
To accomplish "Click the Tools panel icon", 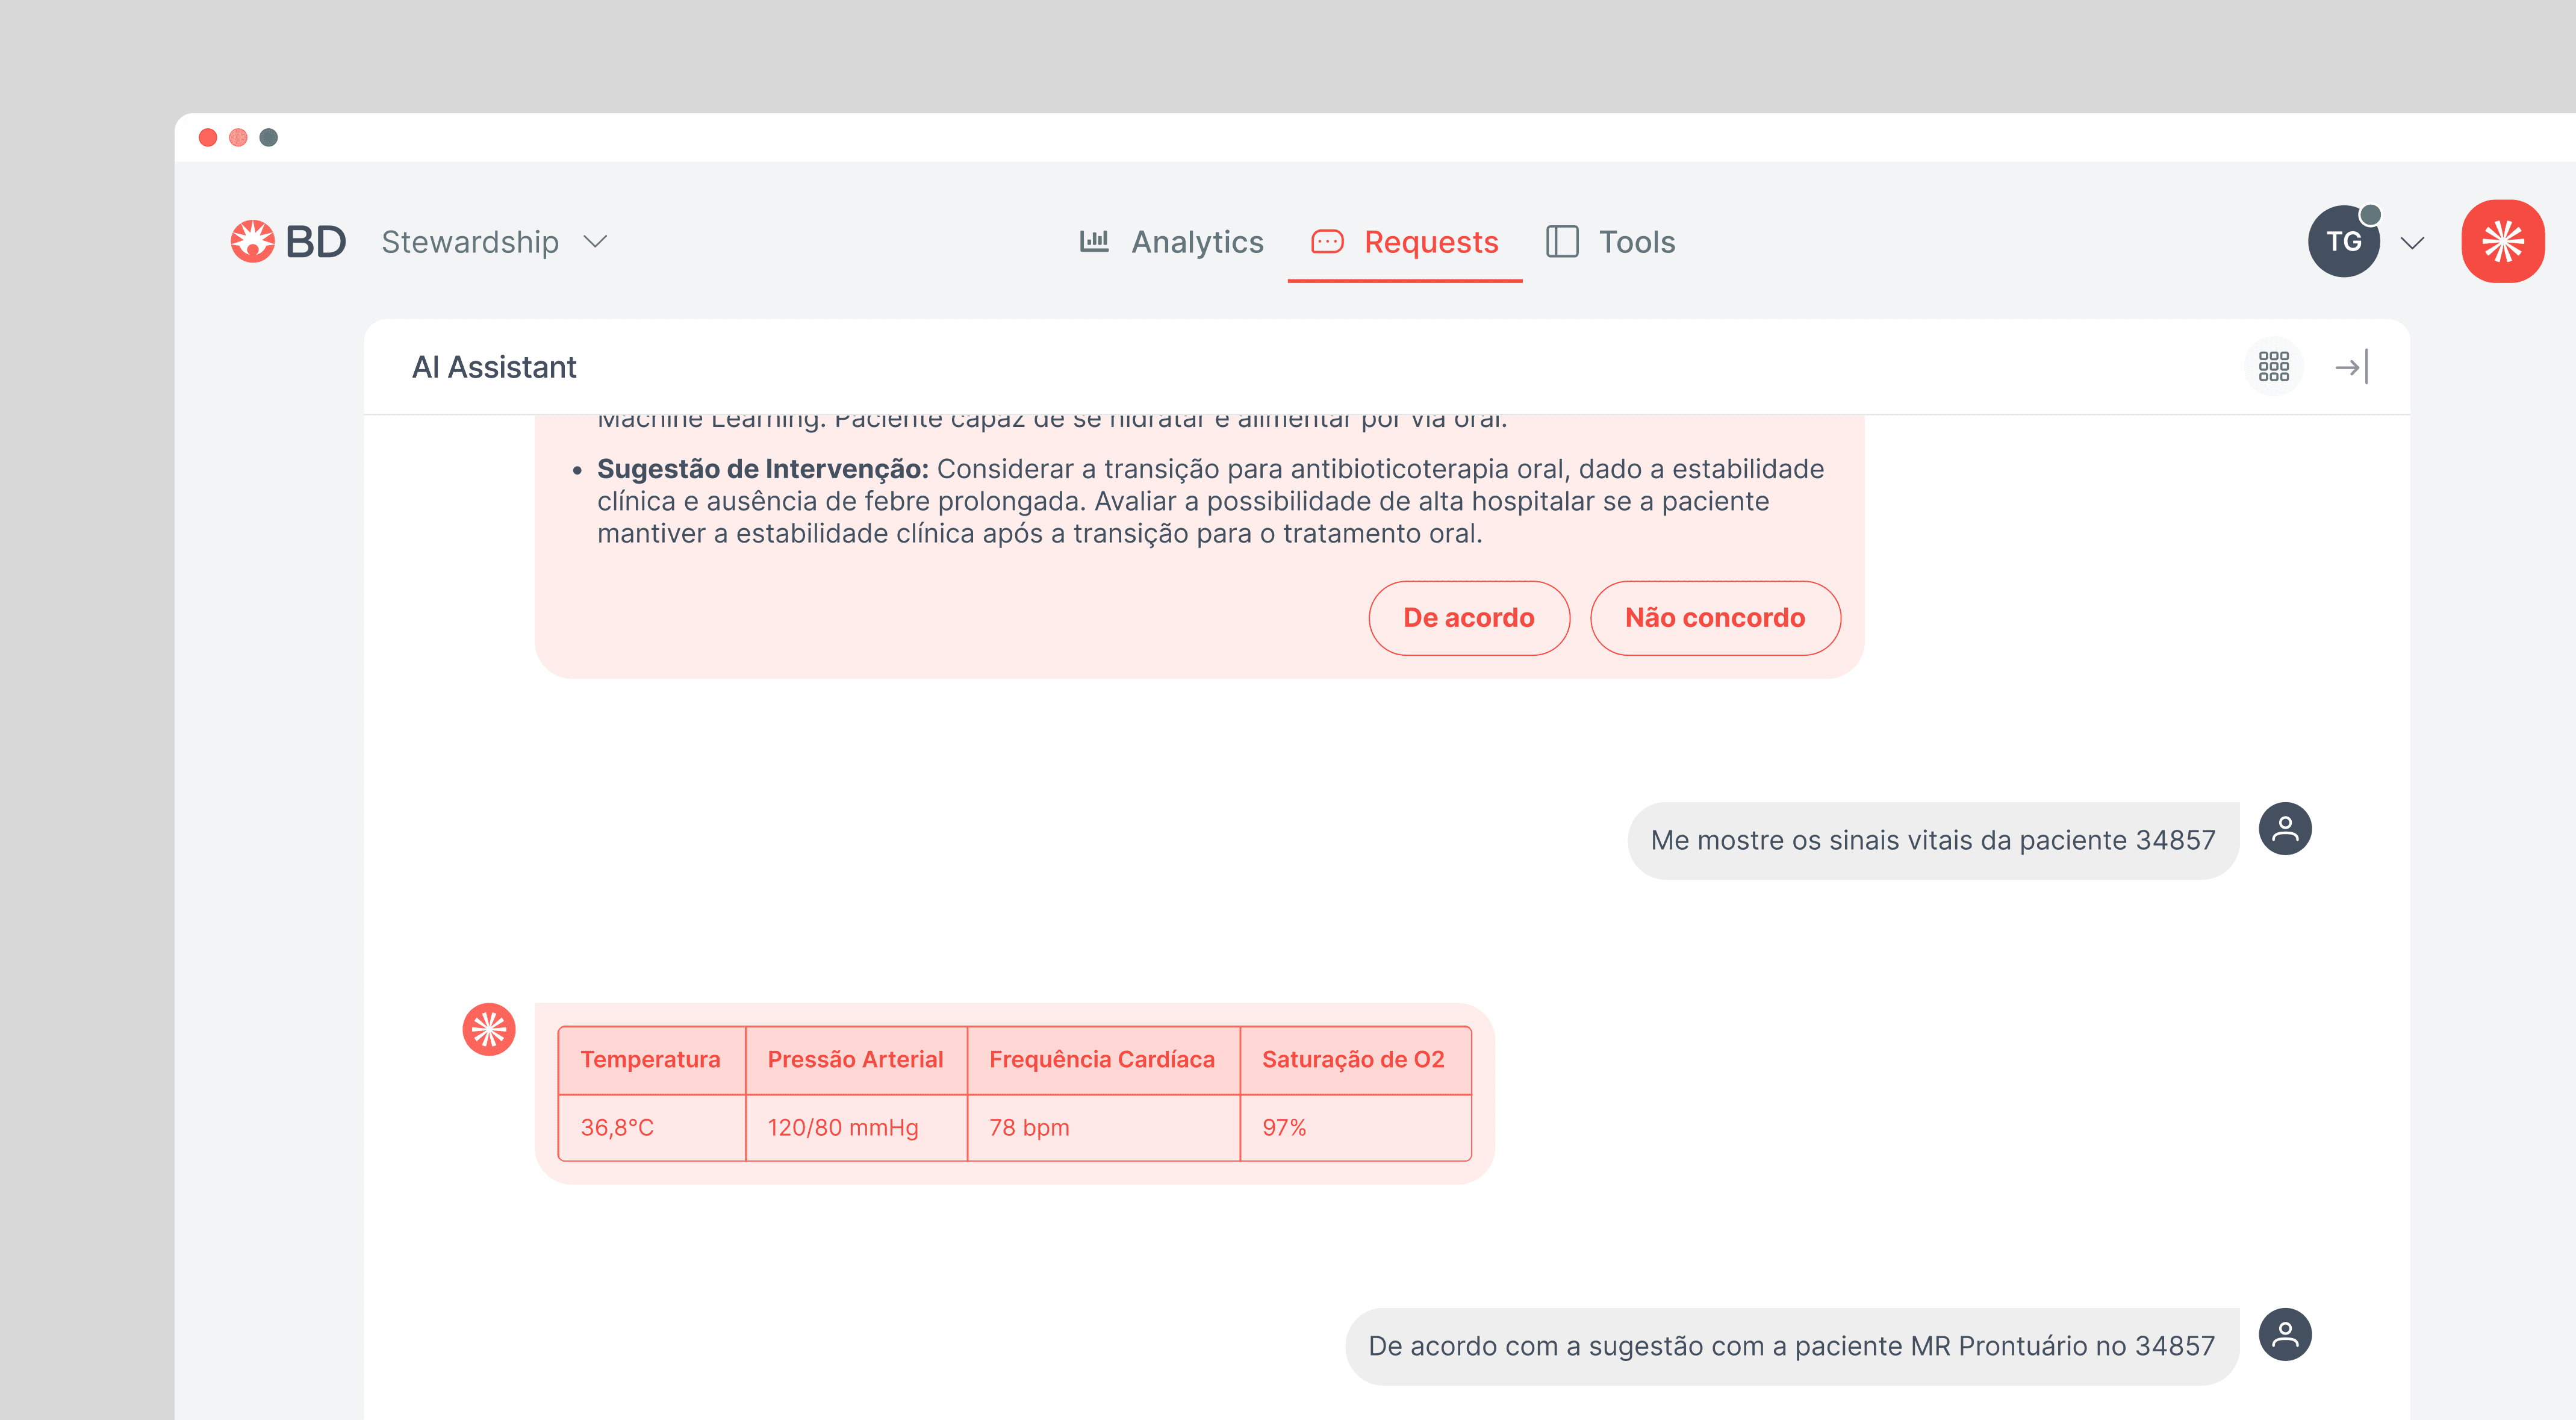I will pos(1561,241).
